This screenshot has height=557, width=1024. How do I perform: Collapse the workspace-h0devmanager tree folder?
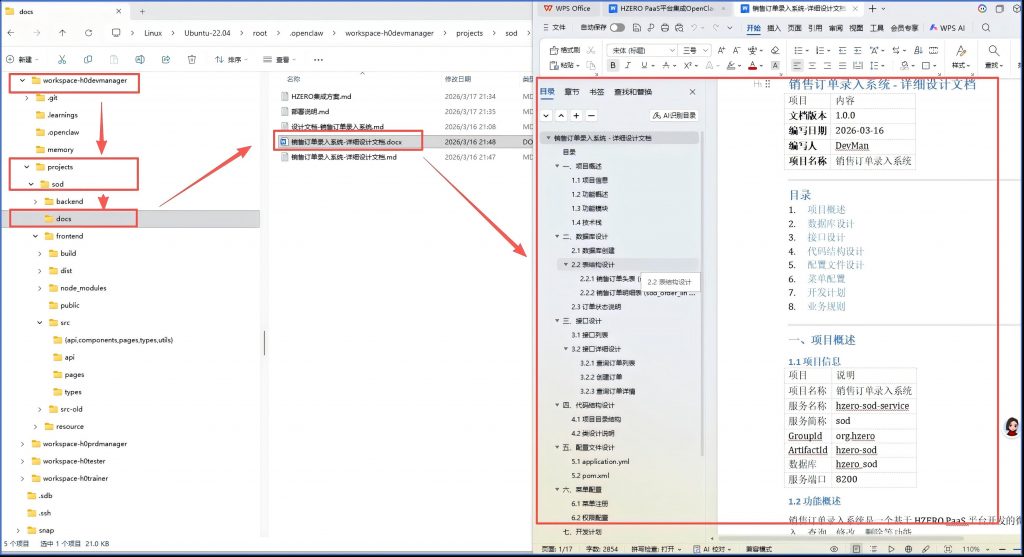coord(23,80)
